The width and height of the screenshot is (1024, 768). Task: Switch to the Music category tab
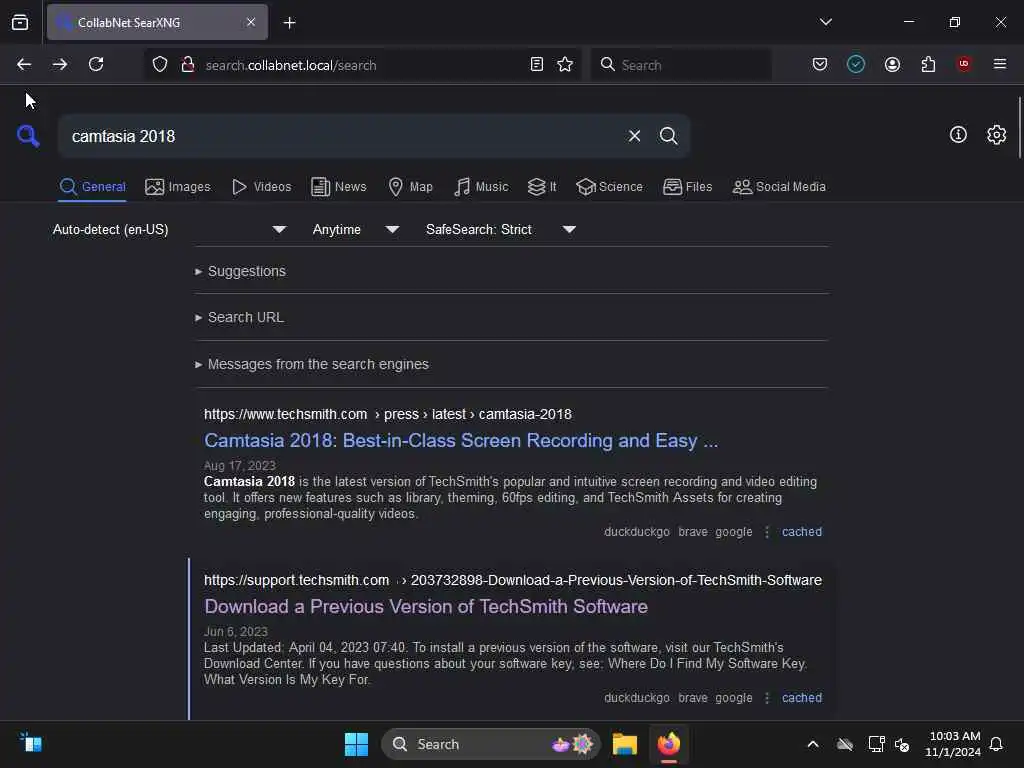pyautogui.click(x=481, y=187)
